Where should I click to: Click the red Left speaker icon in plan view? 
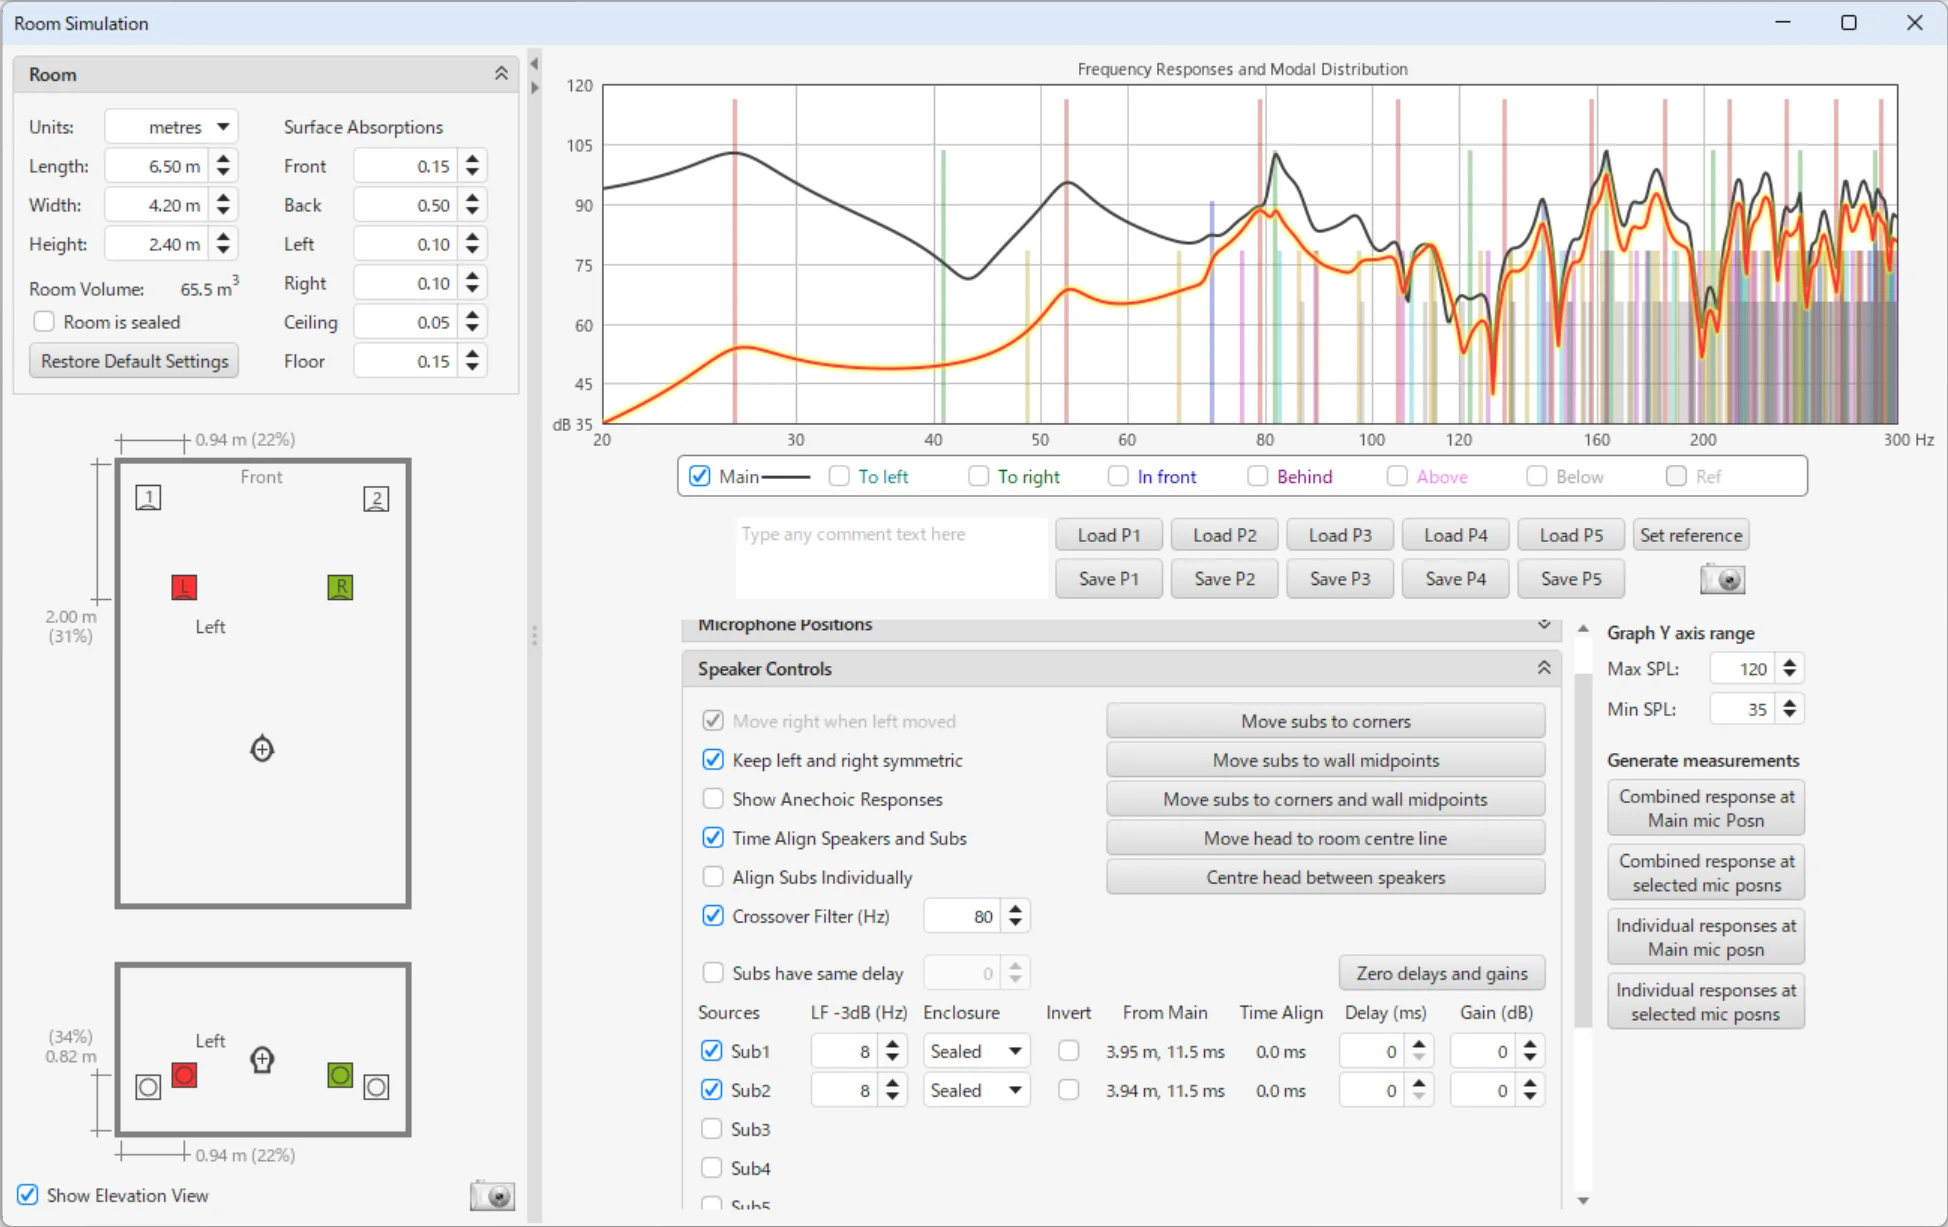click(x=184, y=587)
